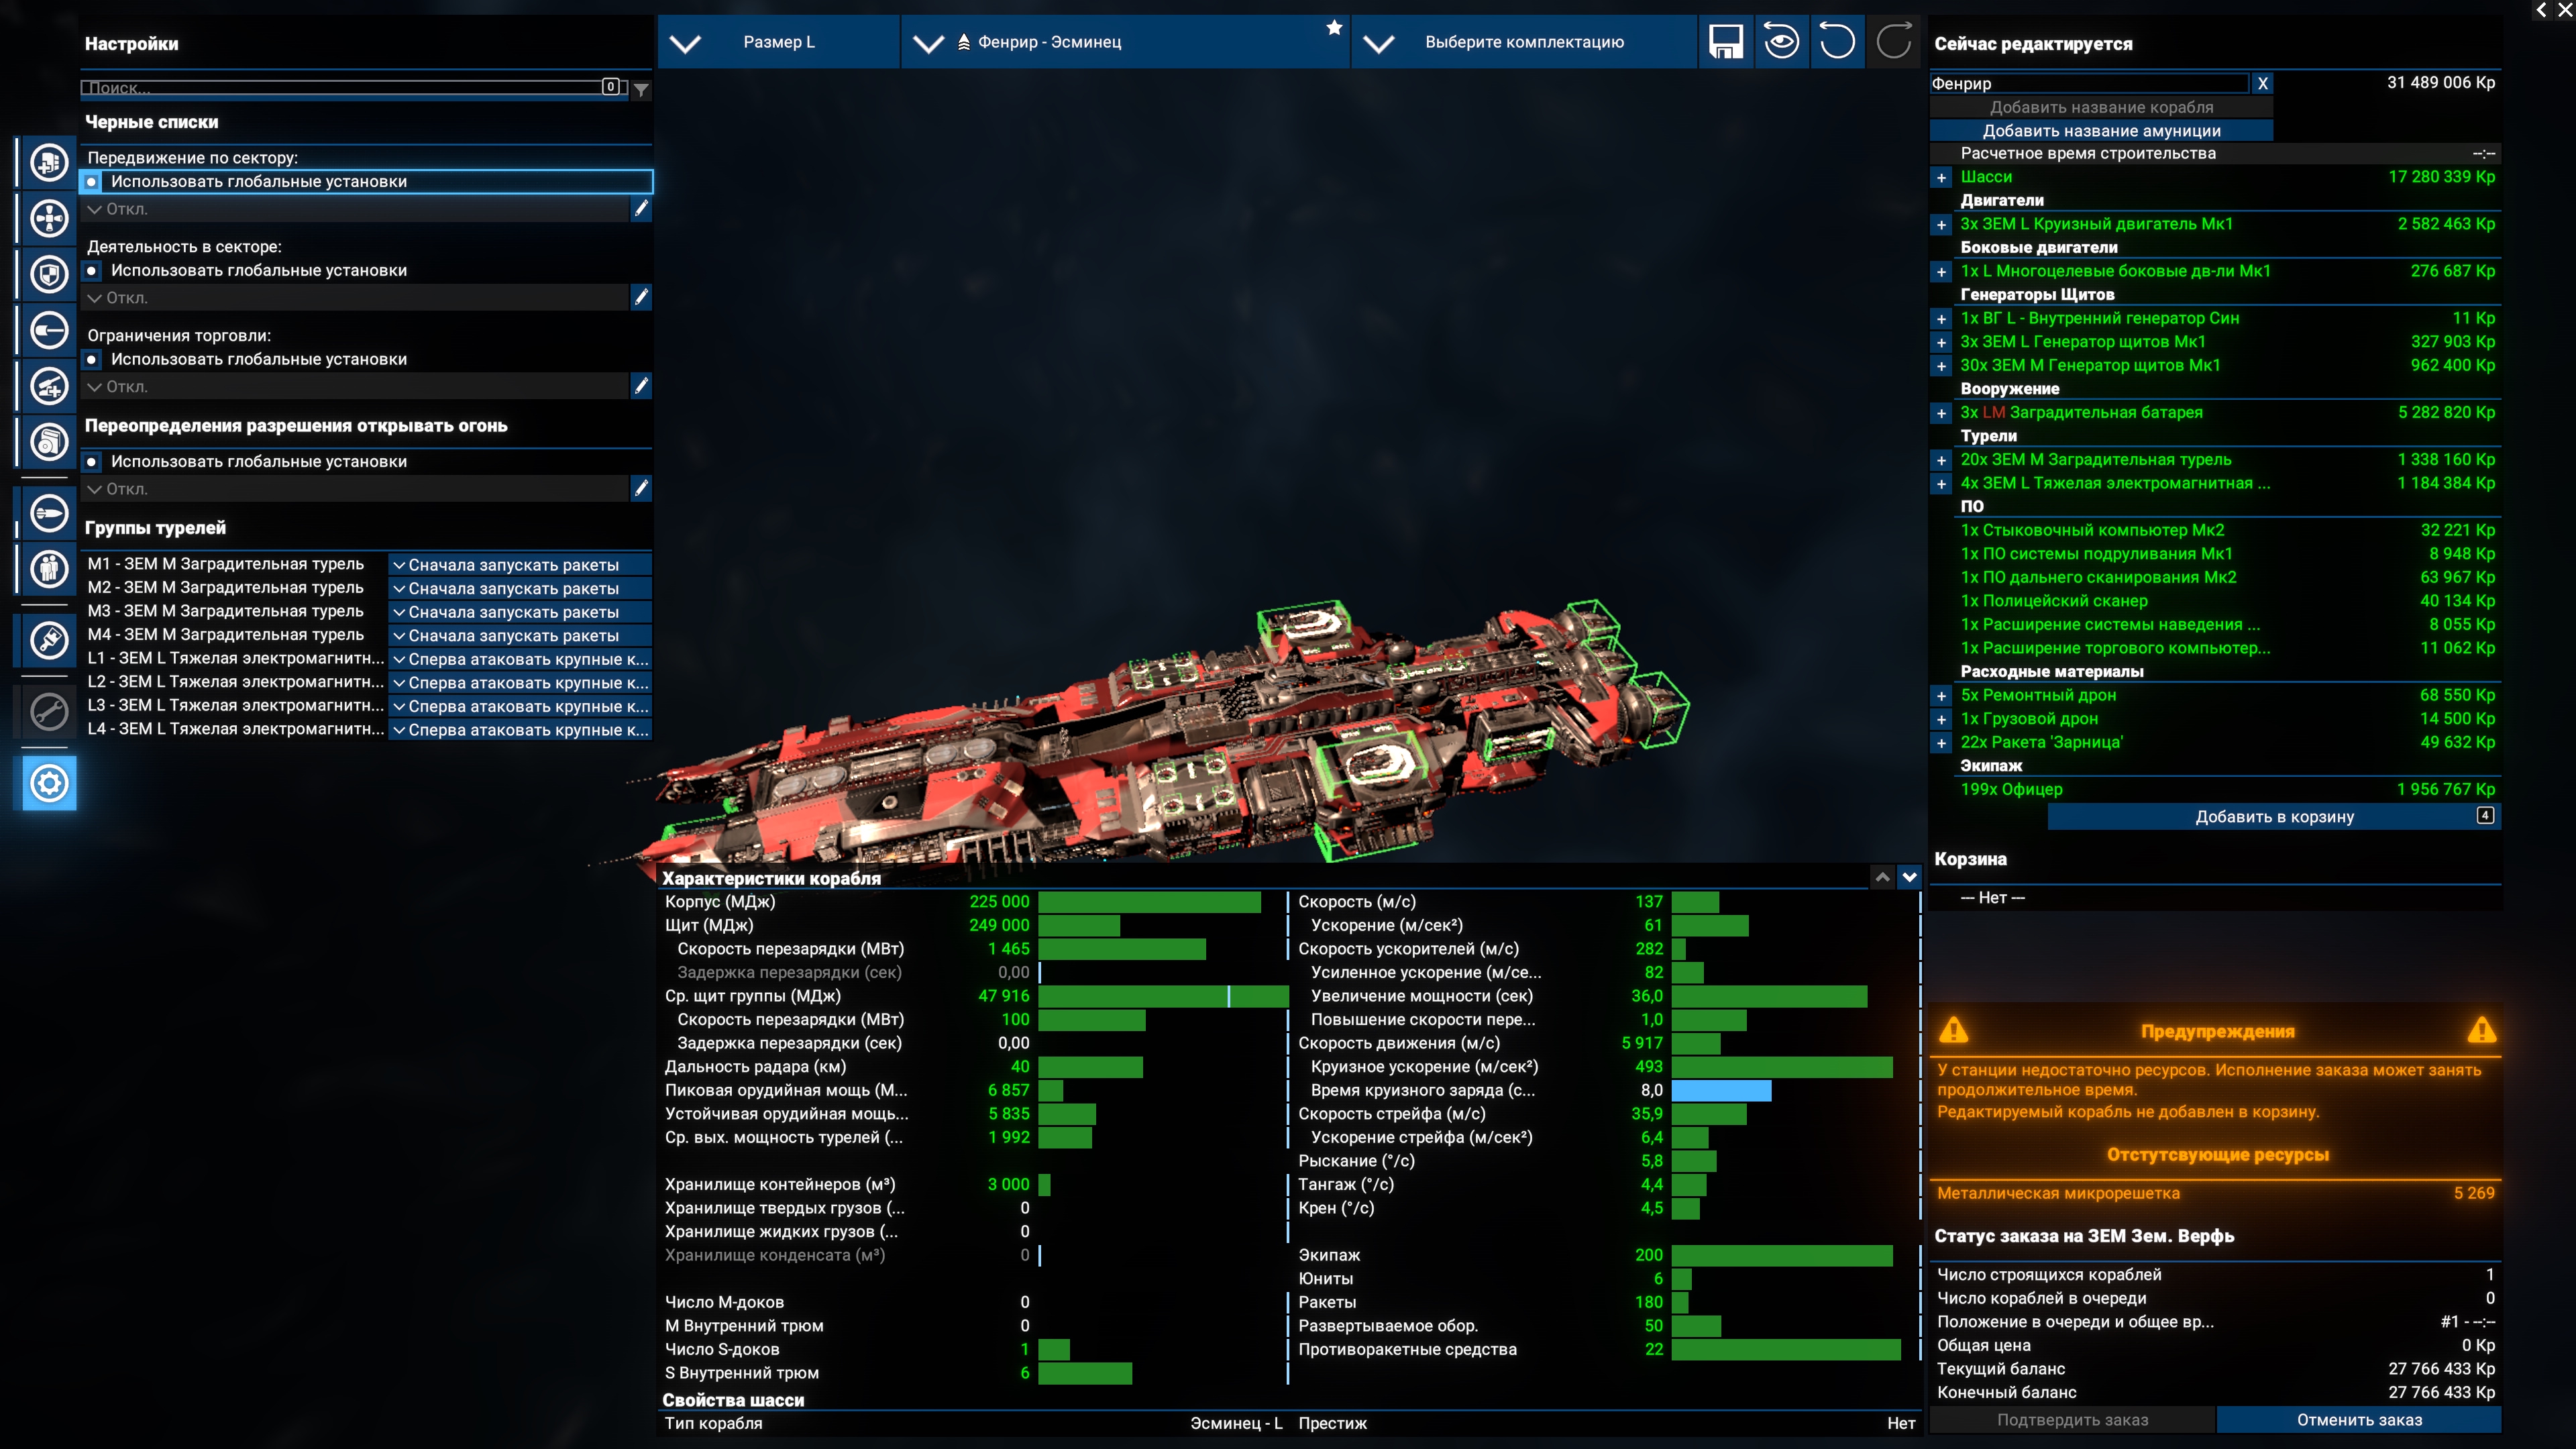Collapse ship stats panel with down arrow

click(1909, 877)
